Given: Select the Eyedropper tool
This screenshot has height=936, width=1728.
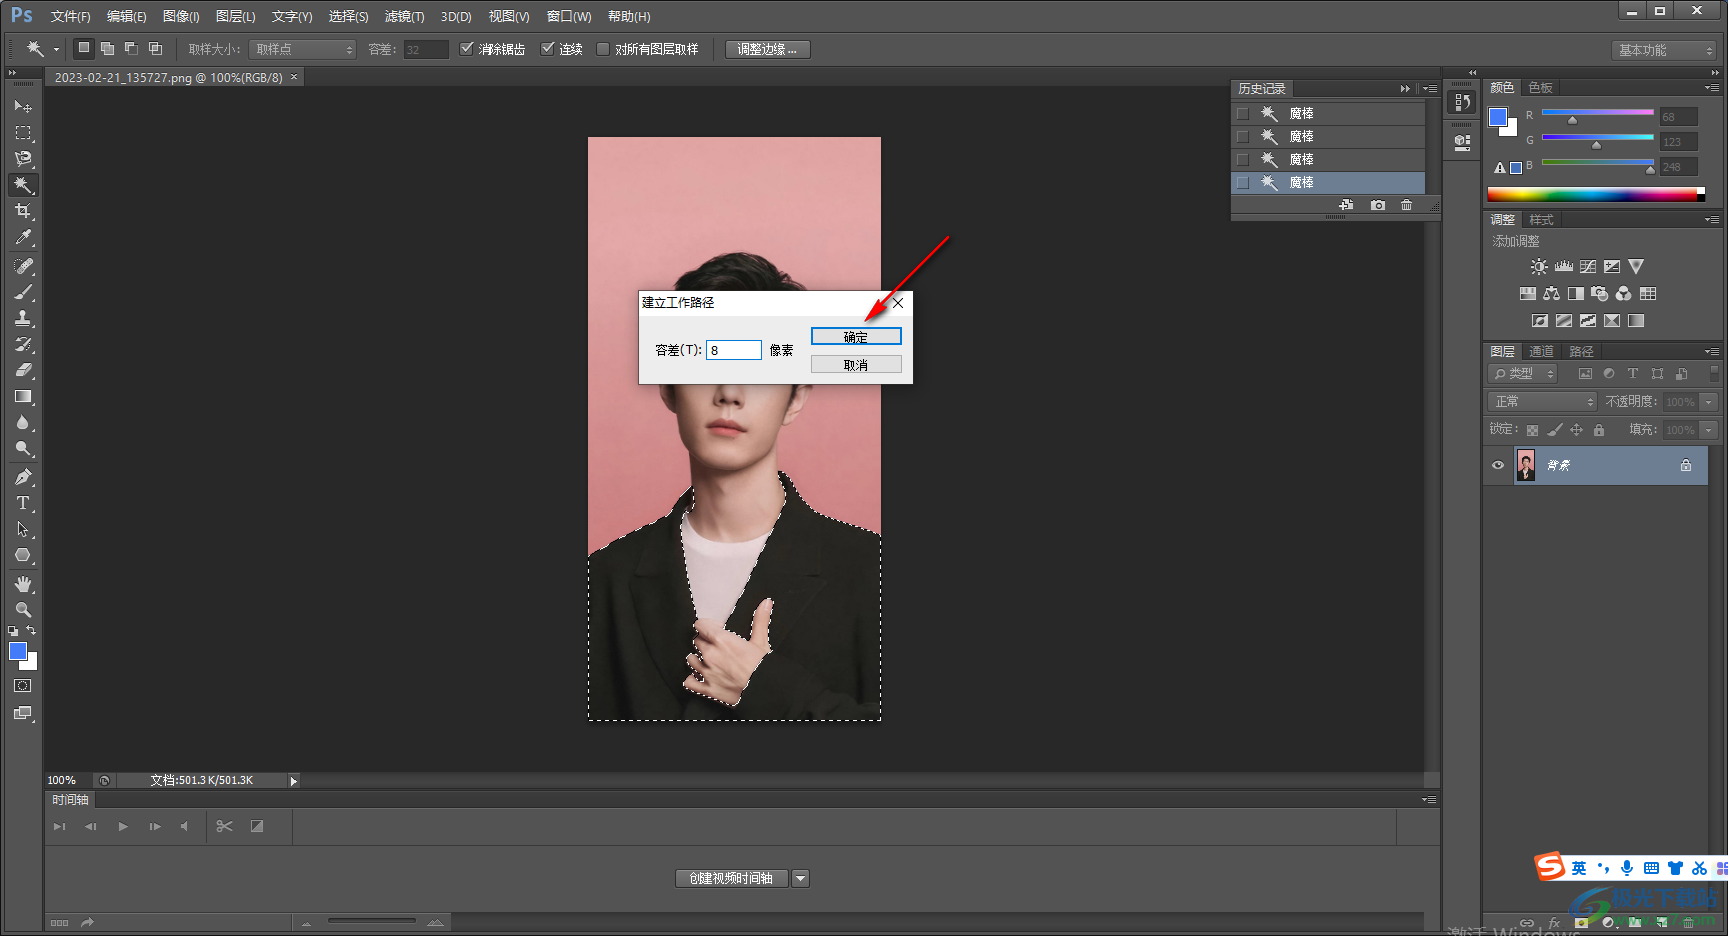Looking at the screenshot, I should coord(23,237).
